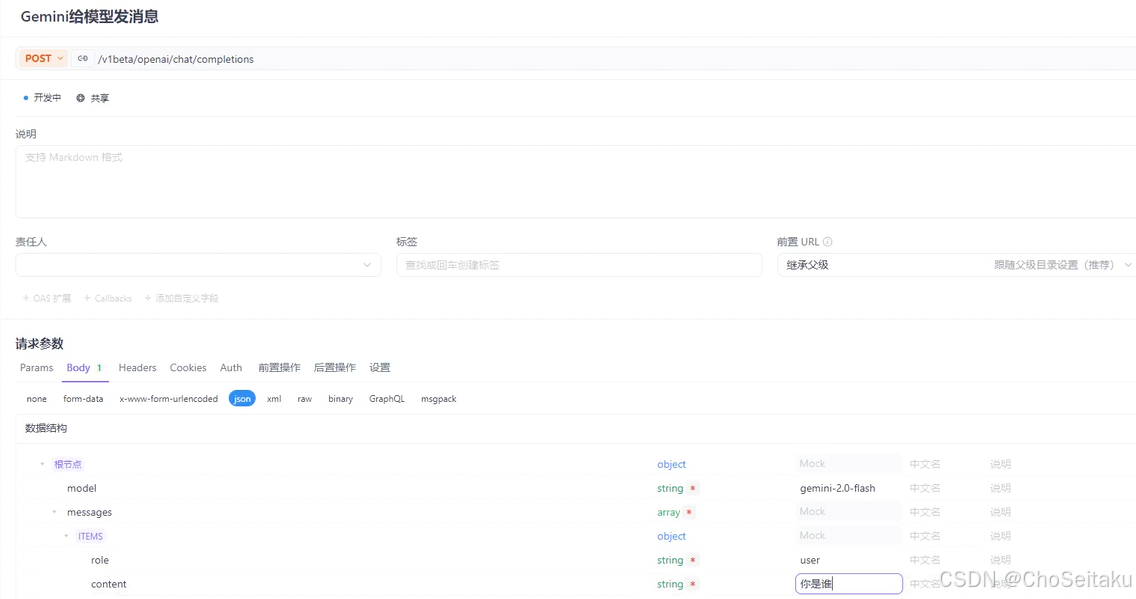
Task: Select the GraphQL body type
Action: [x=387, y=399]
